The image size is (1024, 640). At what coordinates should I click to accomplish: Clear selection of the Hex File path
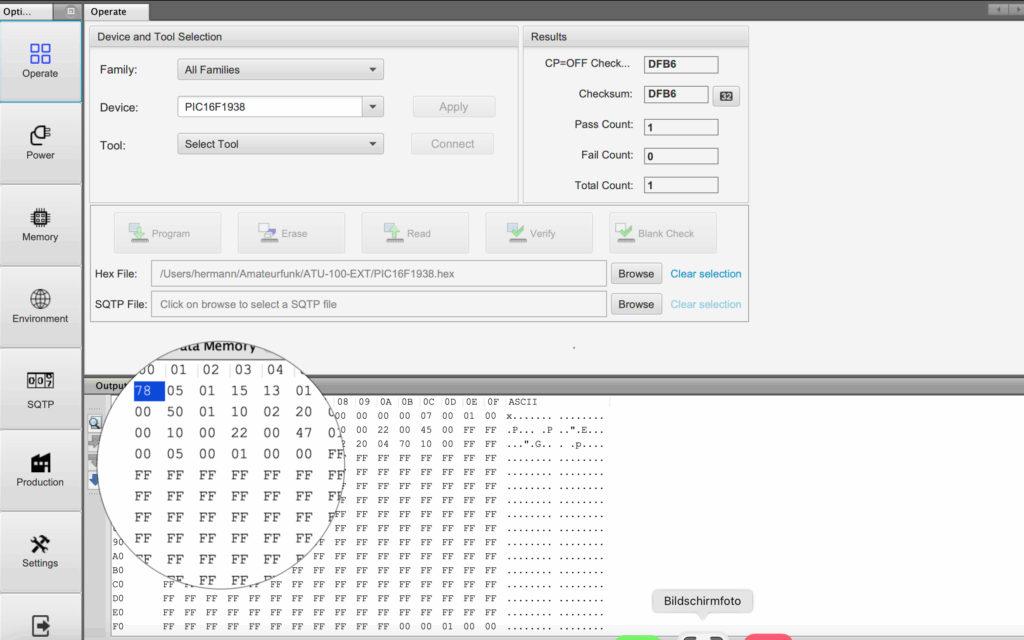pyautogui.click(x=705, y=274)
